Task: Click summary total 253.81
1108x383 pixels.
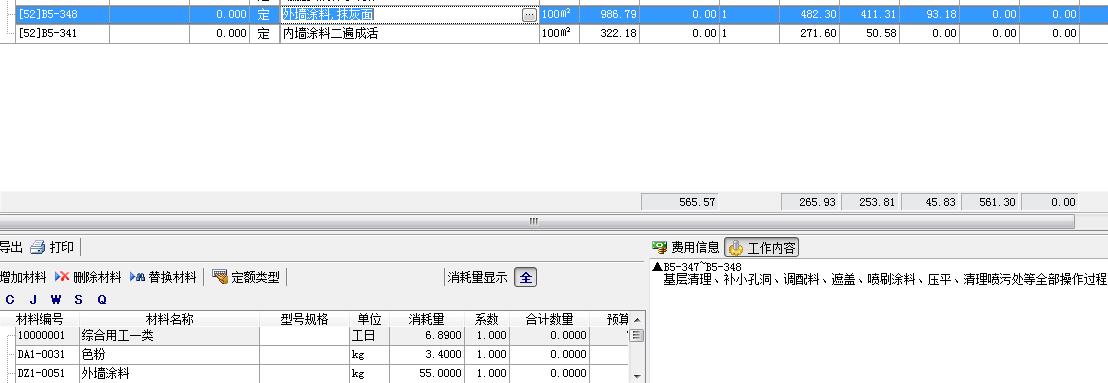Action: tap(871, 202)
